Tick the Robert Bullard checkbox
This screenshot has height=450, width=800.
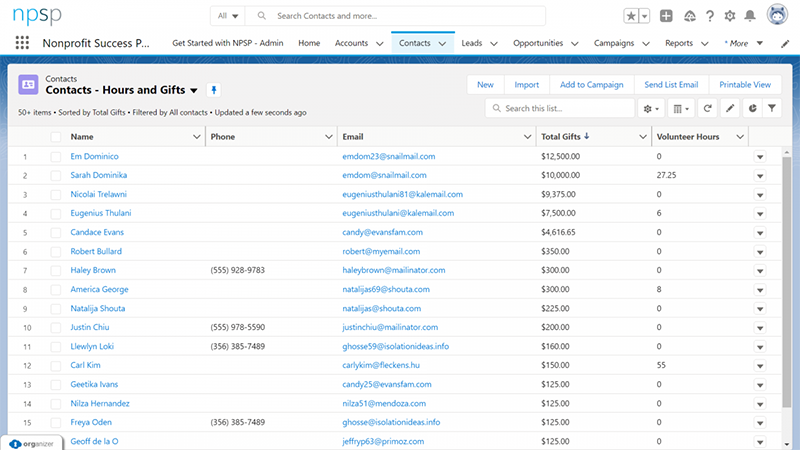click(56, 252)
